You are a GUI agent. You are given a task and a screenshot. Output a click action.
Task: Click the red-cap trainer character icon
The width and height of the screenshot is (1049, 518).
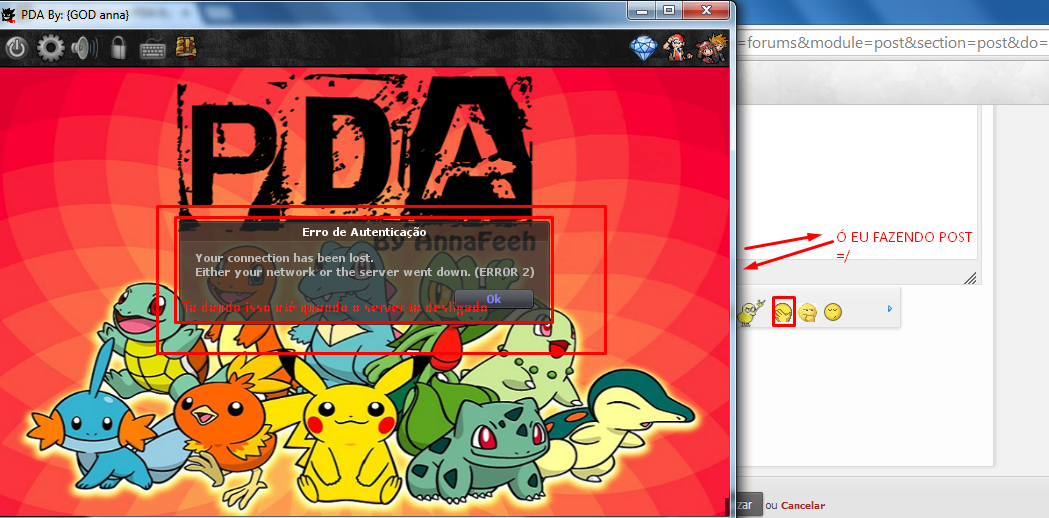click(x=678, y=48)
